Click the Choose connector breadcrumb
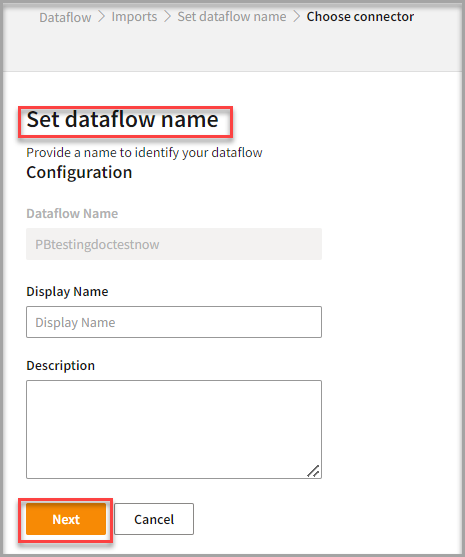Screen dimensions: 465x557 tap(360, 17)
